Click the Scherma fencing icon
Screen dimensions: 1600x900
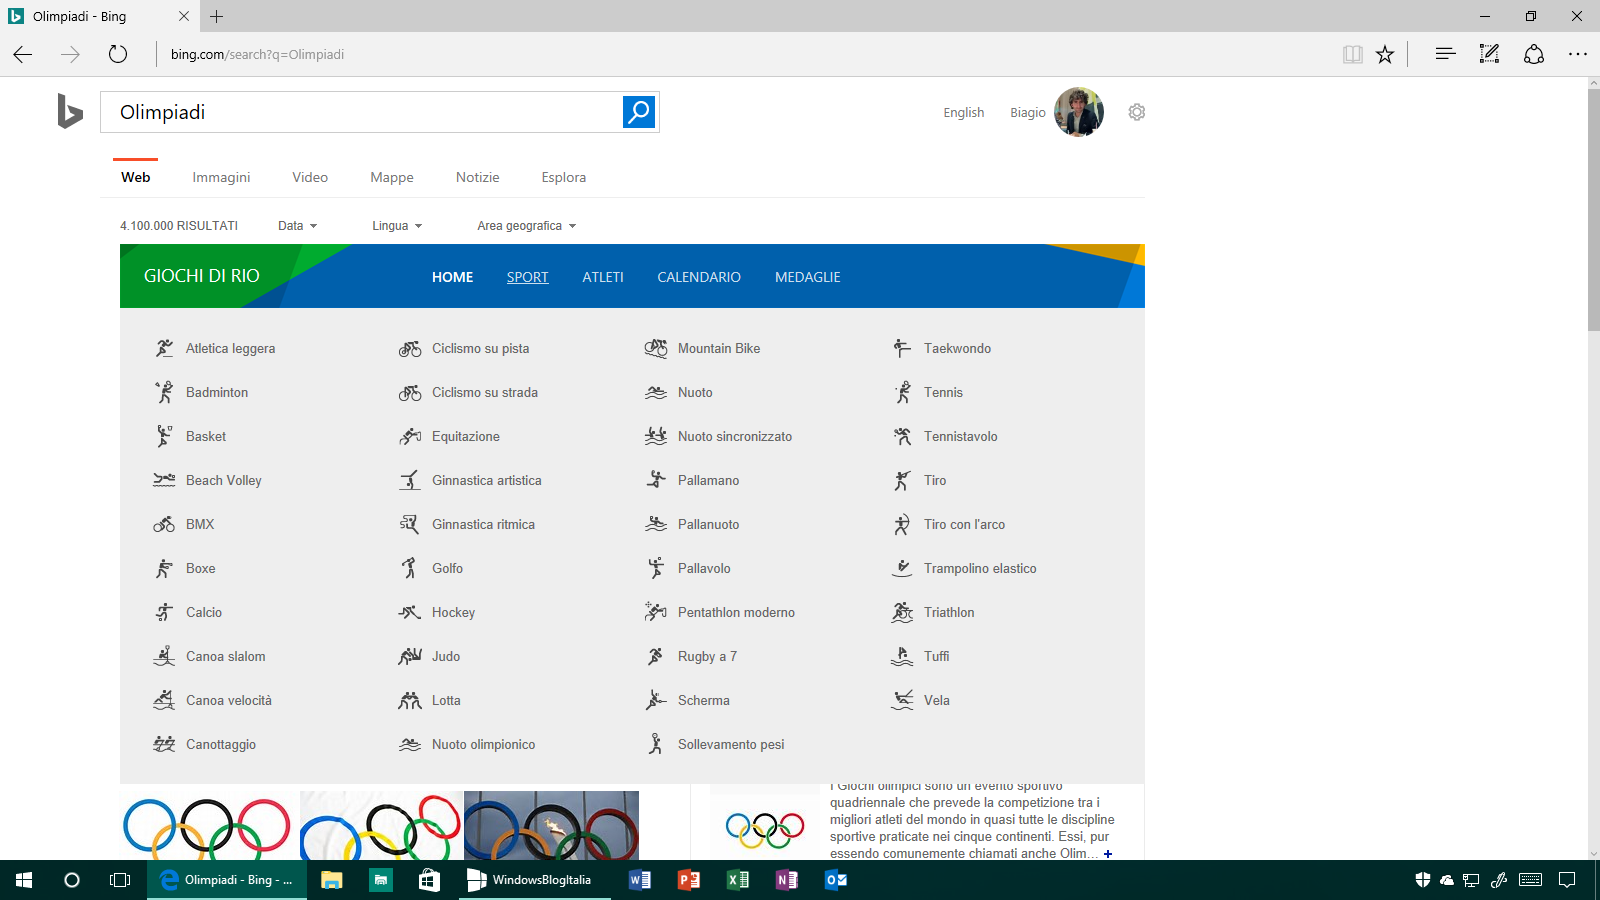656,700
